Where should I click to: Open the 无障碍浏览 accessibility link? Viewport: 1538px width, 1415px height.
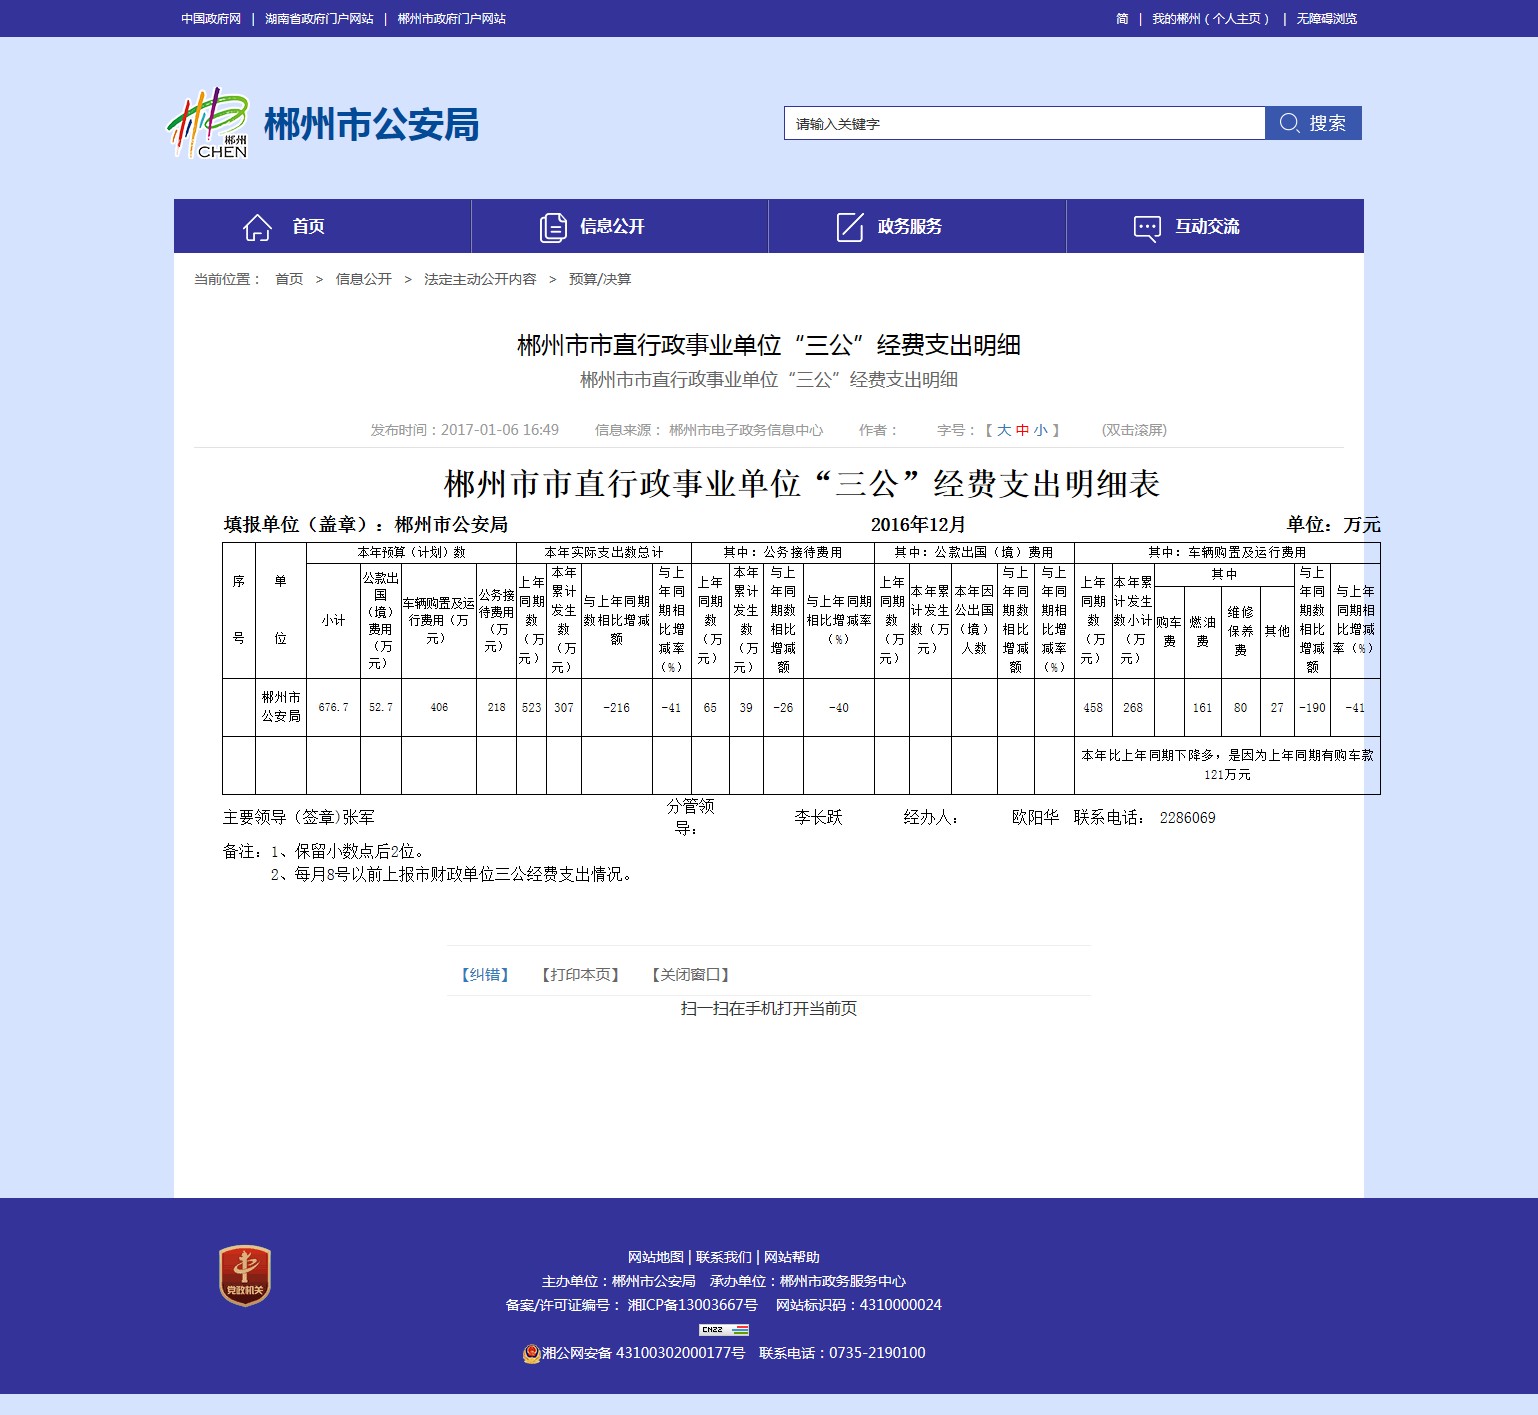pyautogui.click(x=1327, y=18)
